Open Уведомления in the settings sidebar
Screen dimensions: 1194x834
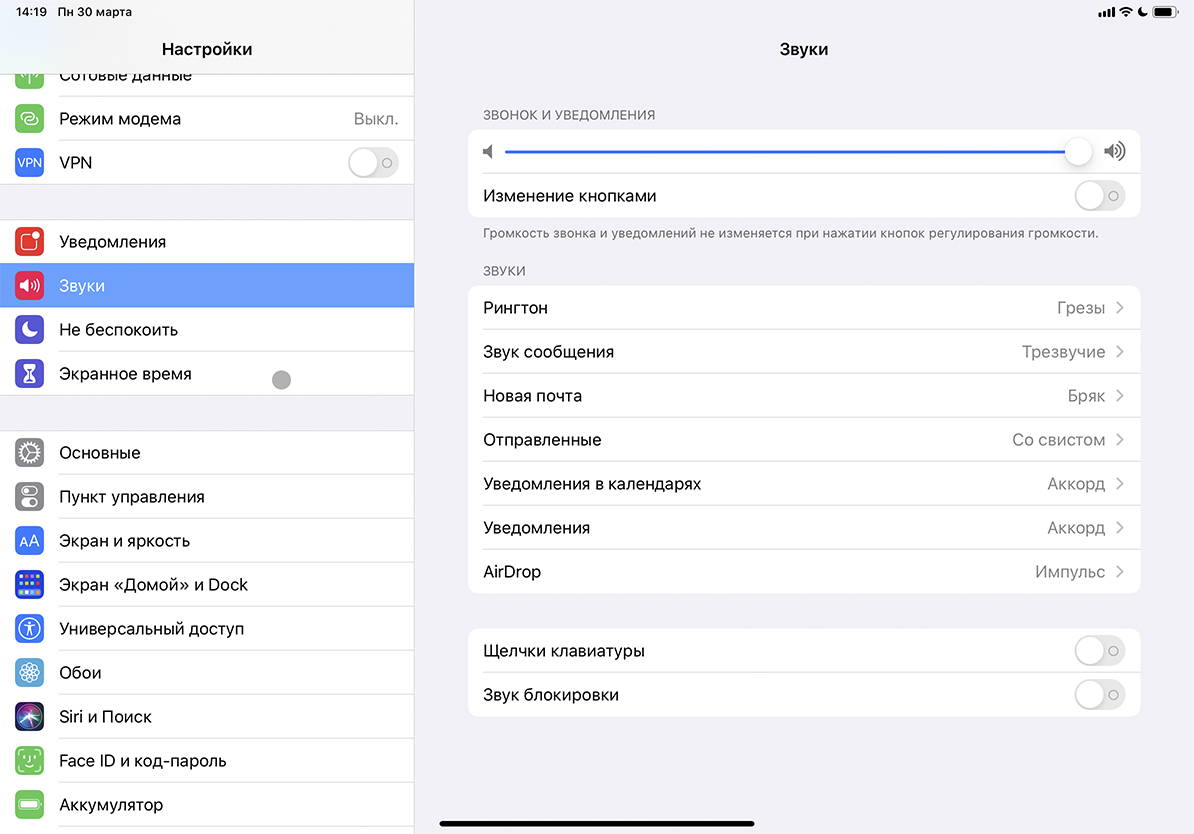click(x=207, y=241)
